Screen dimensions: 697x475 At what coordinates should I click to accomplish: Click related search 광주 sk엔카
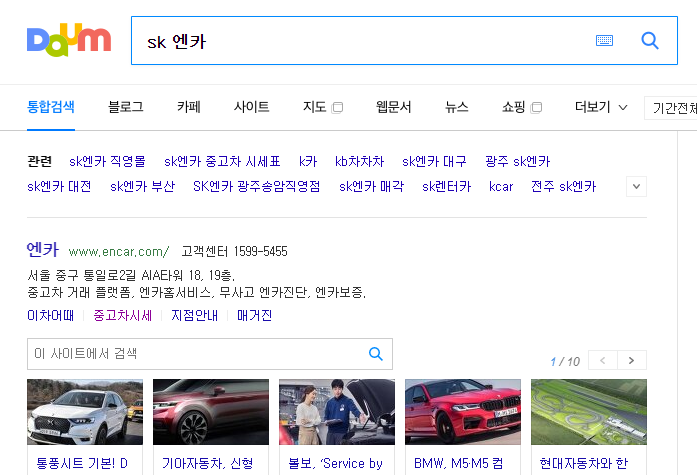tap(518, 161)
